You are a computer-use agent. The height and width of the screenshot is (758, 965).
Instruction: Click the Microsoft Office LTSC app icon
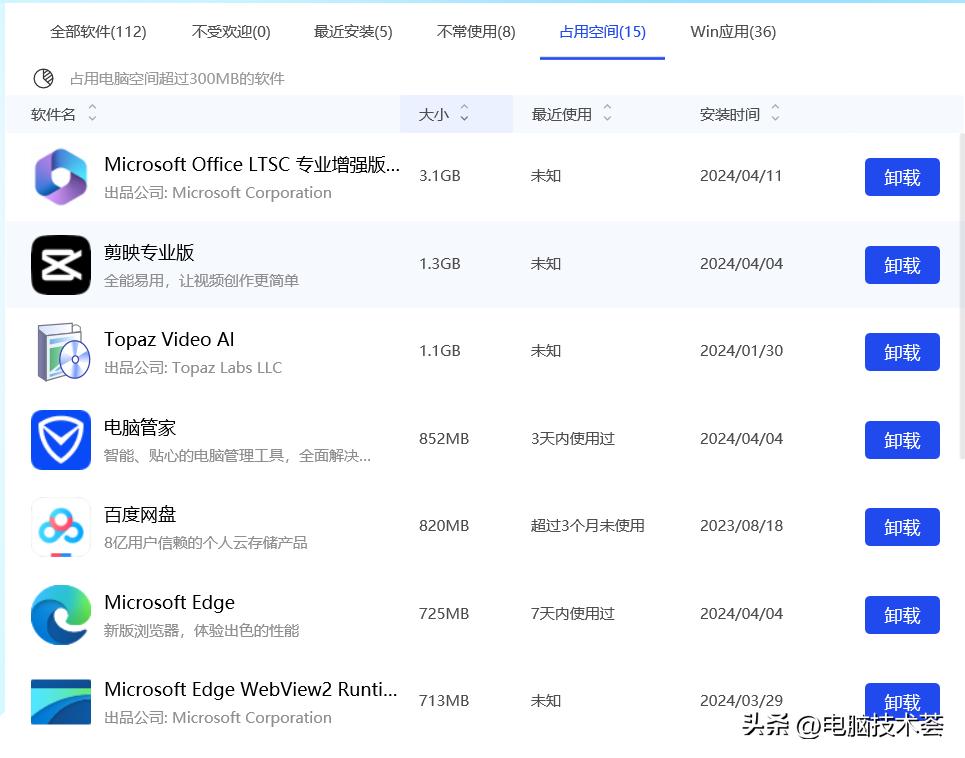click(x=61, y=177)
